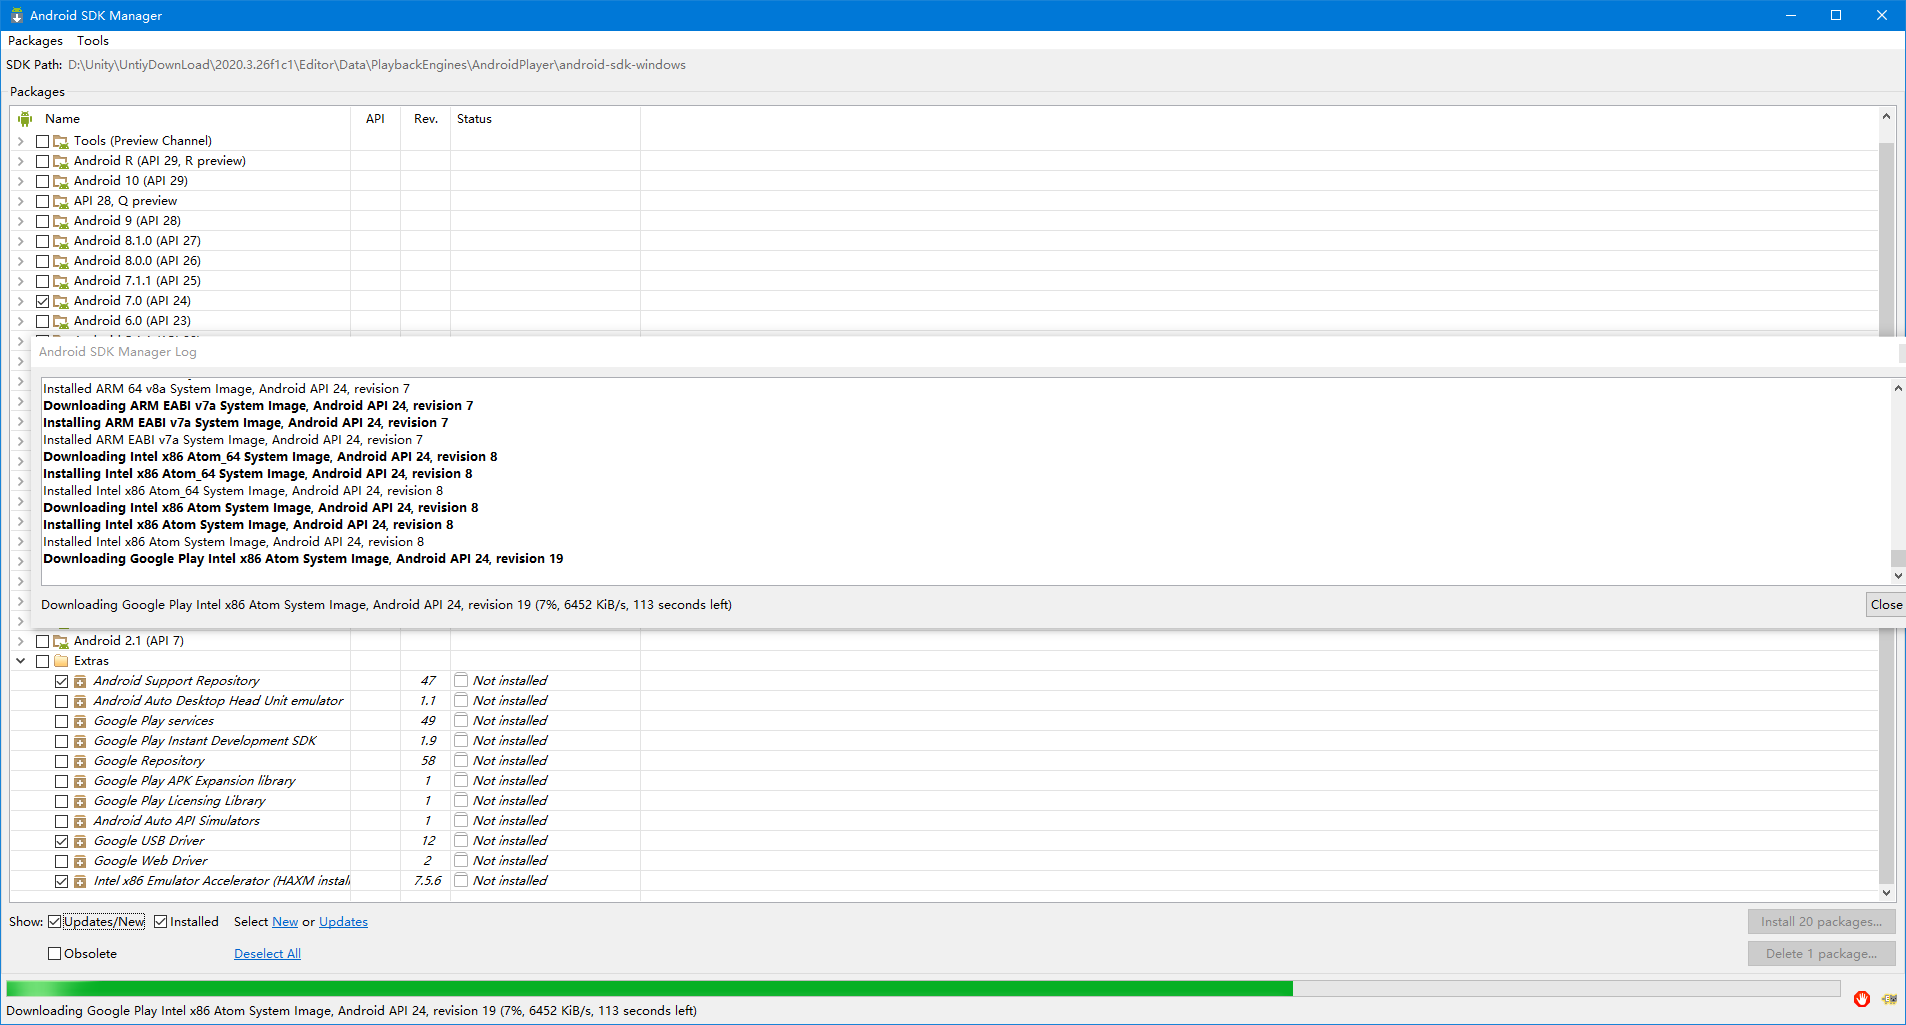This screenshot has height=1025, width=1906.
Task: Expand the Android R (API 29, R preview) node
Action: pyautogui.click(x=21, y=161)
